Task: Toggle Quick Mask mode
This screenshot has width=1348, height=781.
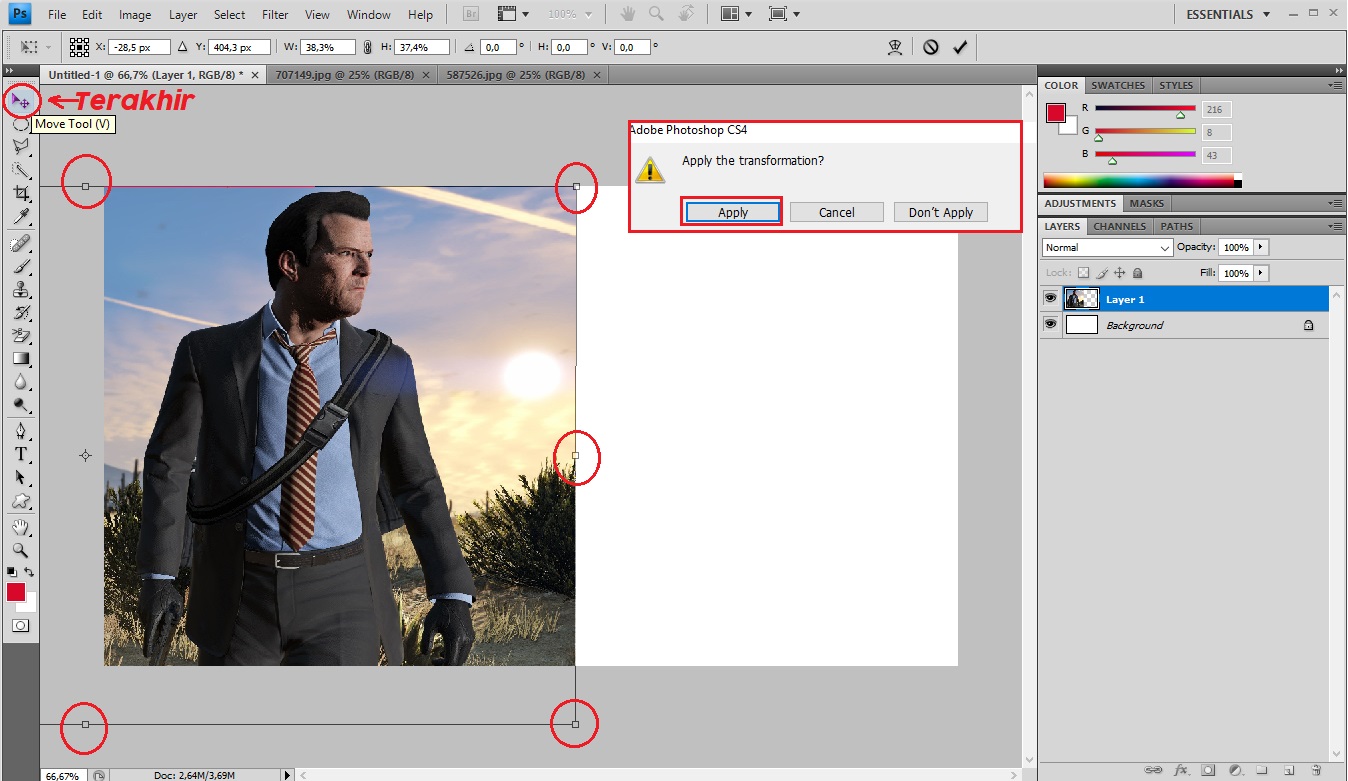Action: [x=20, y=625]
